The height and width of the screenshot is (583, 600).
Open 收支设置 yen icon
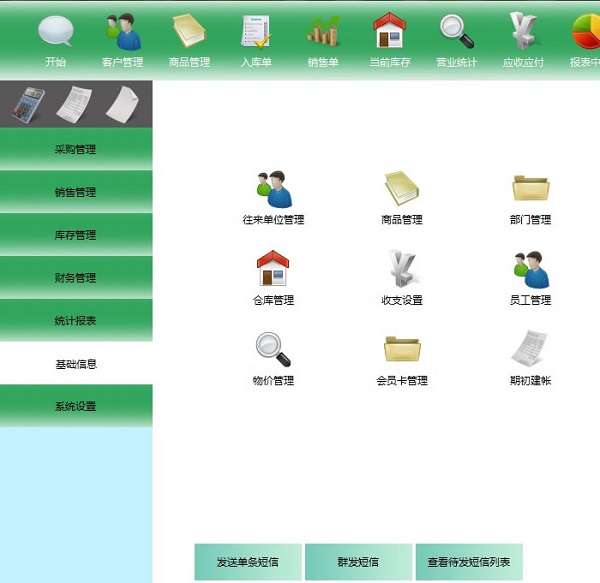pos(402,269)
